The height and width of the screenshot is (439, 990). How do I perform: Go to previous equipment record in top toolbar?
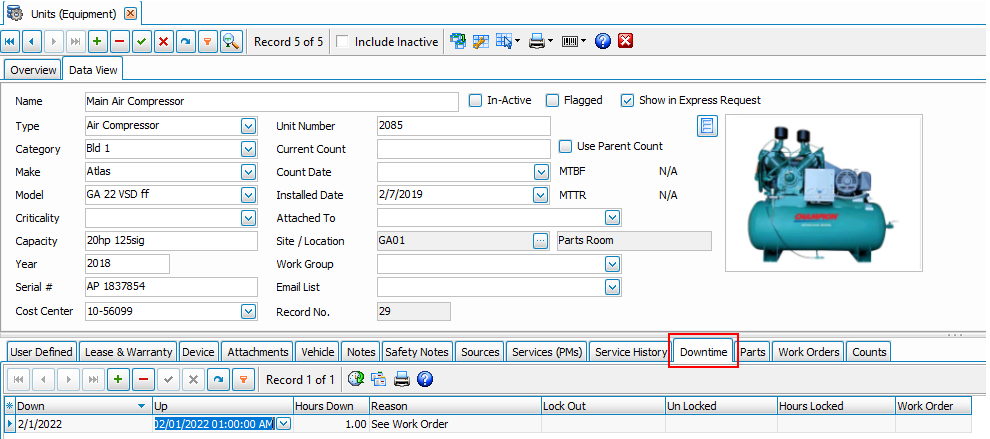32,42
